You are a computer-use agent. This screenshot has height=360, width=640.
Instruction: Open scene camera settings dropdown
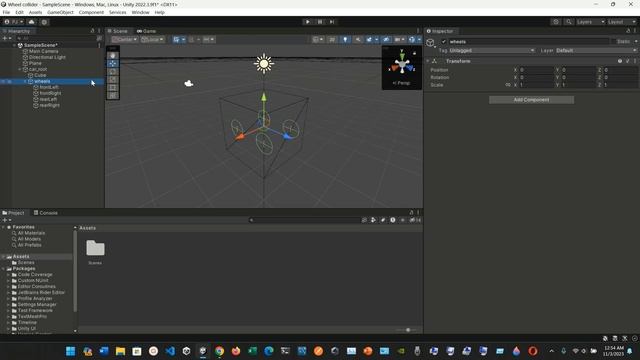click(399, 40)
